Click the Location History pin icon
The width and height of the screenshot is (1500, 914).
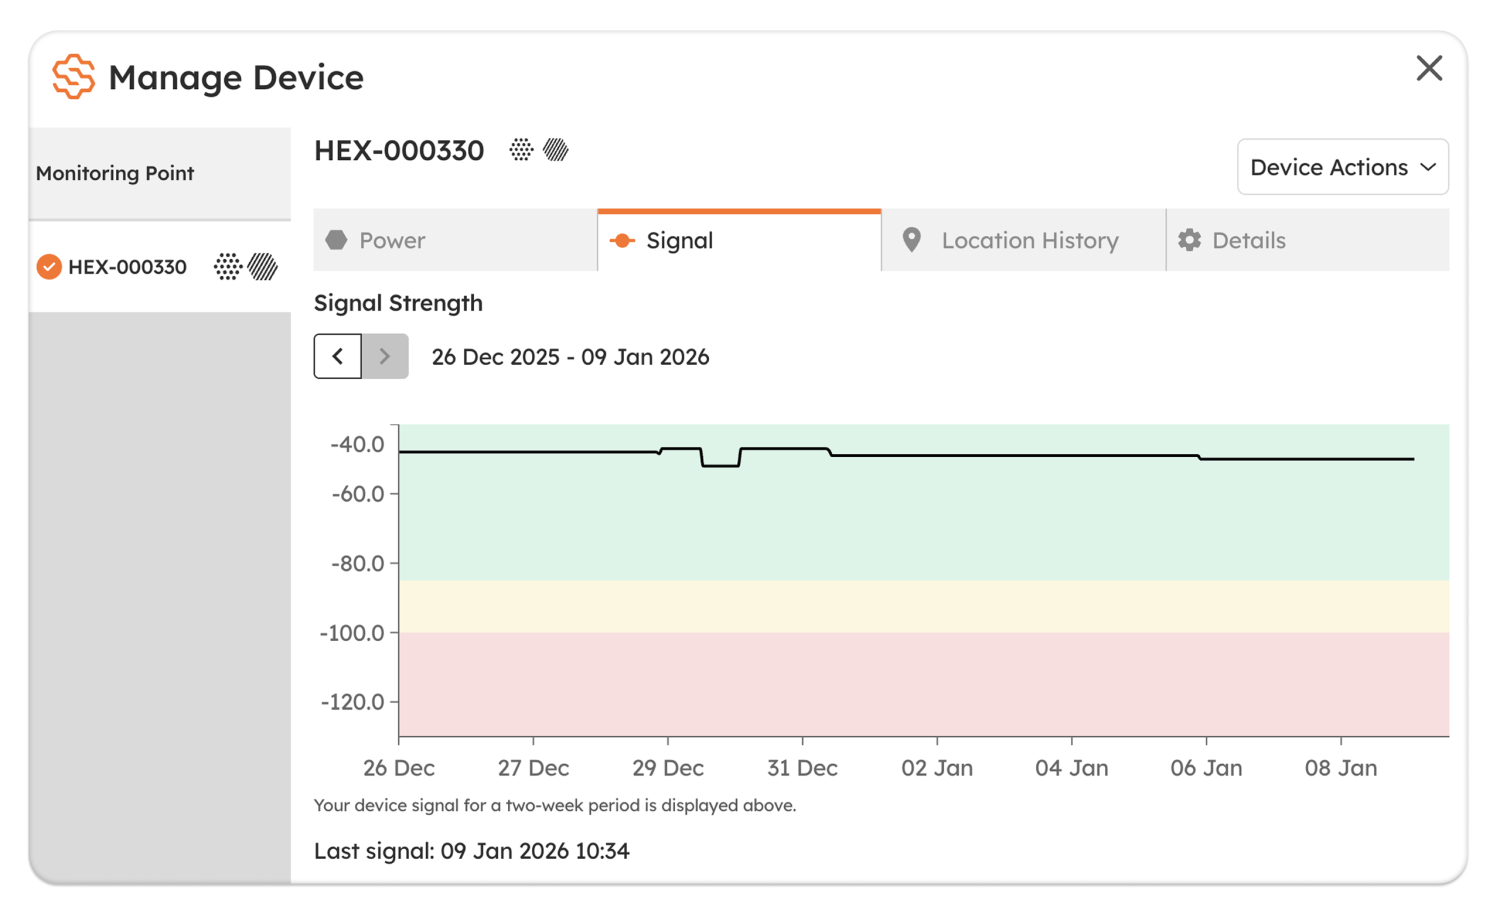pos(911,240)
